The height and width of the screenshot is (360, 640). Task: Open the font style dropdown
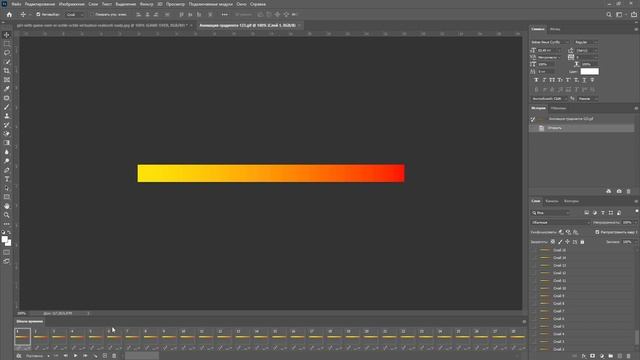(x=586, y=42)
